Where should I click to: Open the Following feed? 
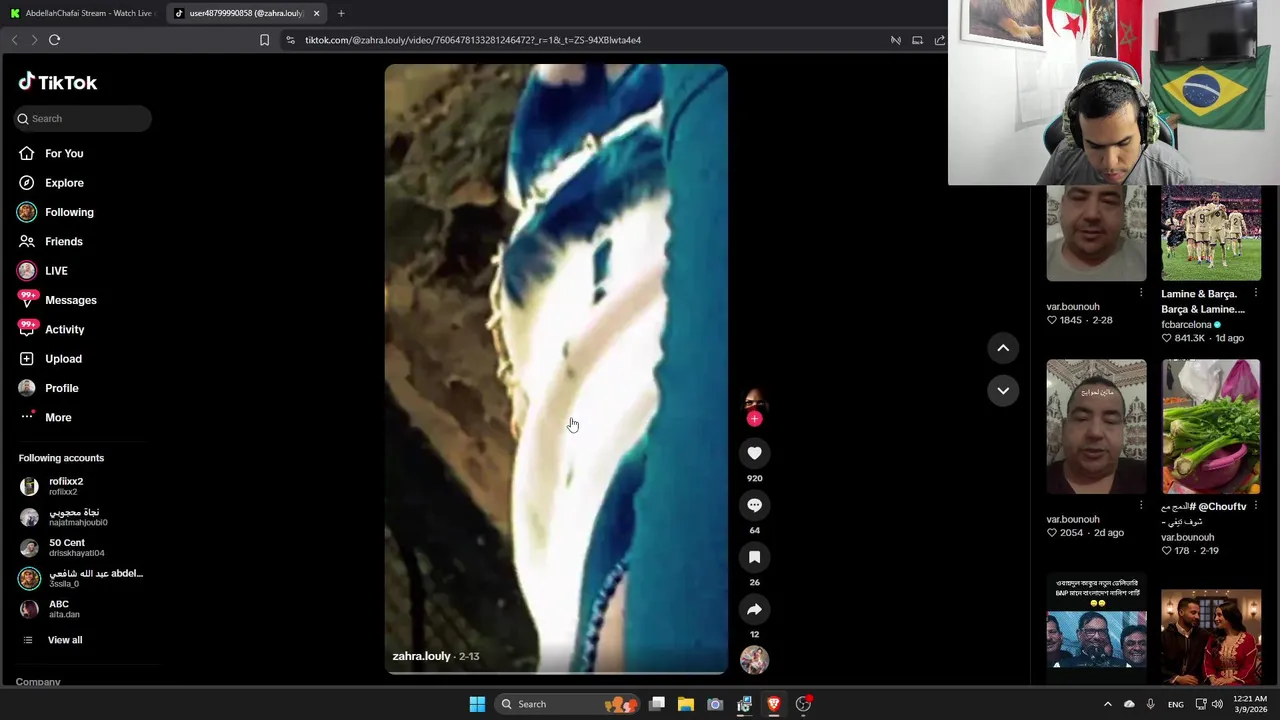(x=69, y=212)
